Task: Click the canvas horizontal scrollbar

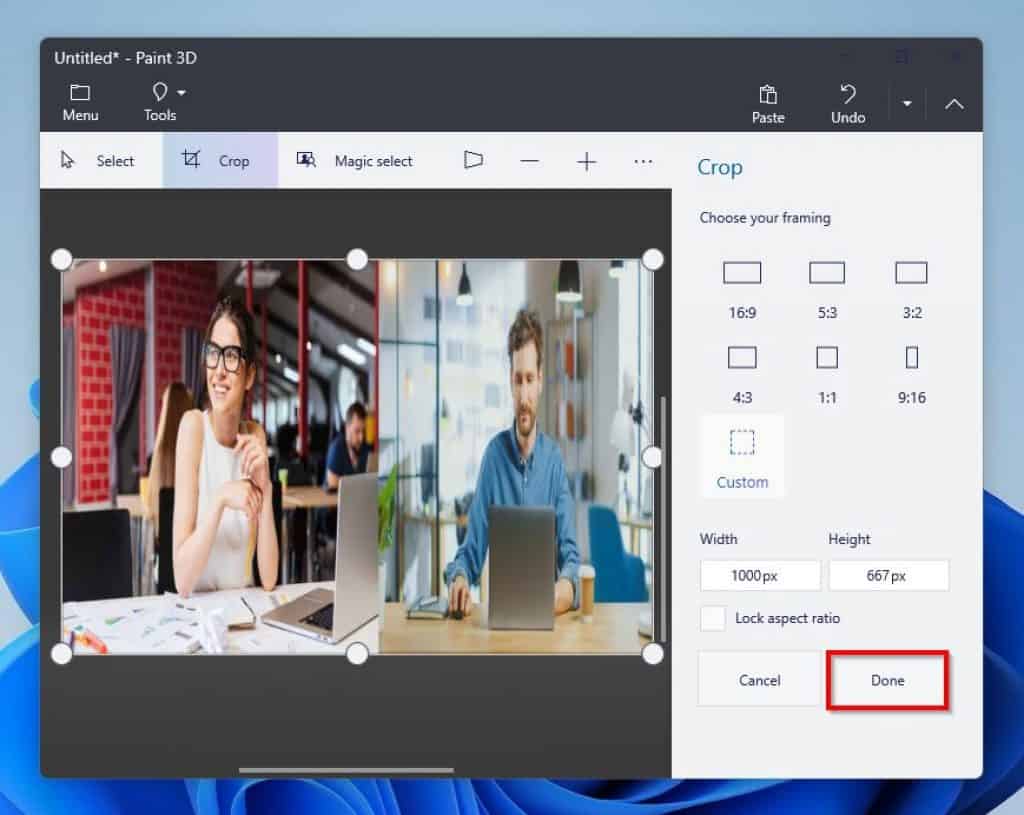Action: 346,771
